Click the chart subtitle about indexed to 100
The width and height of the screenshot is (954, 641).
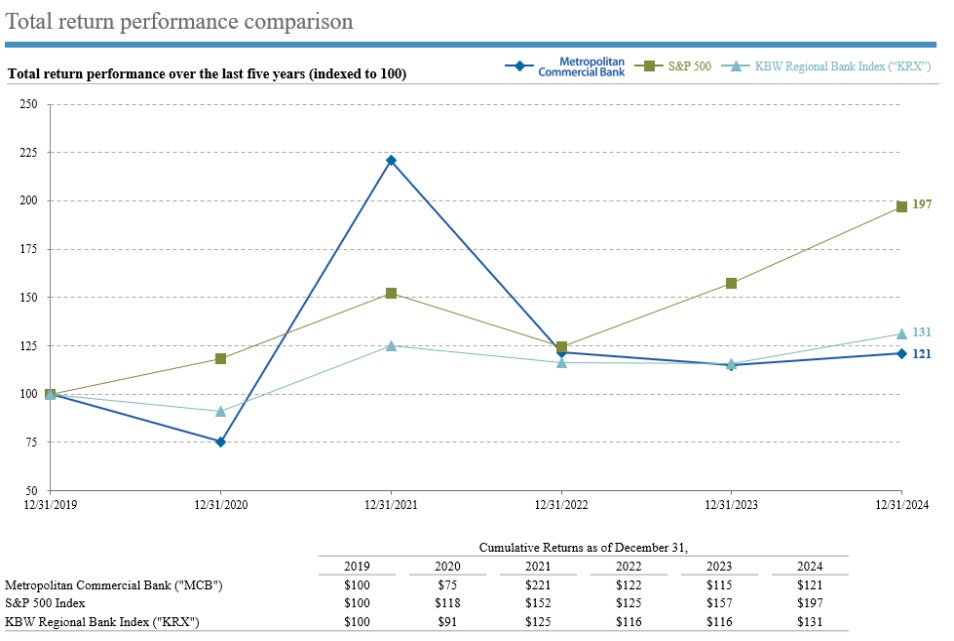(207, 74)
